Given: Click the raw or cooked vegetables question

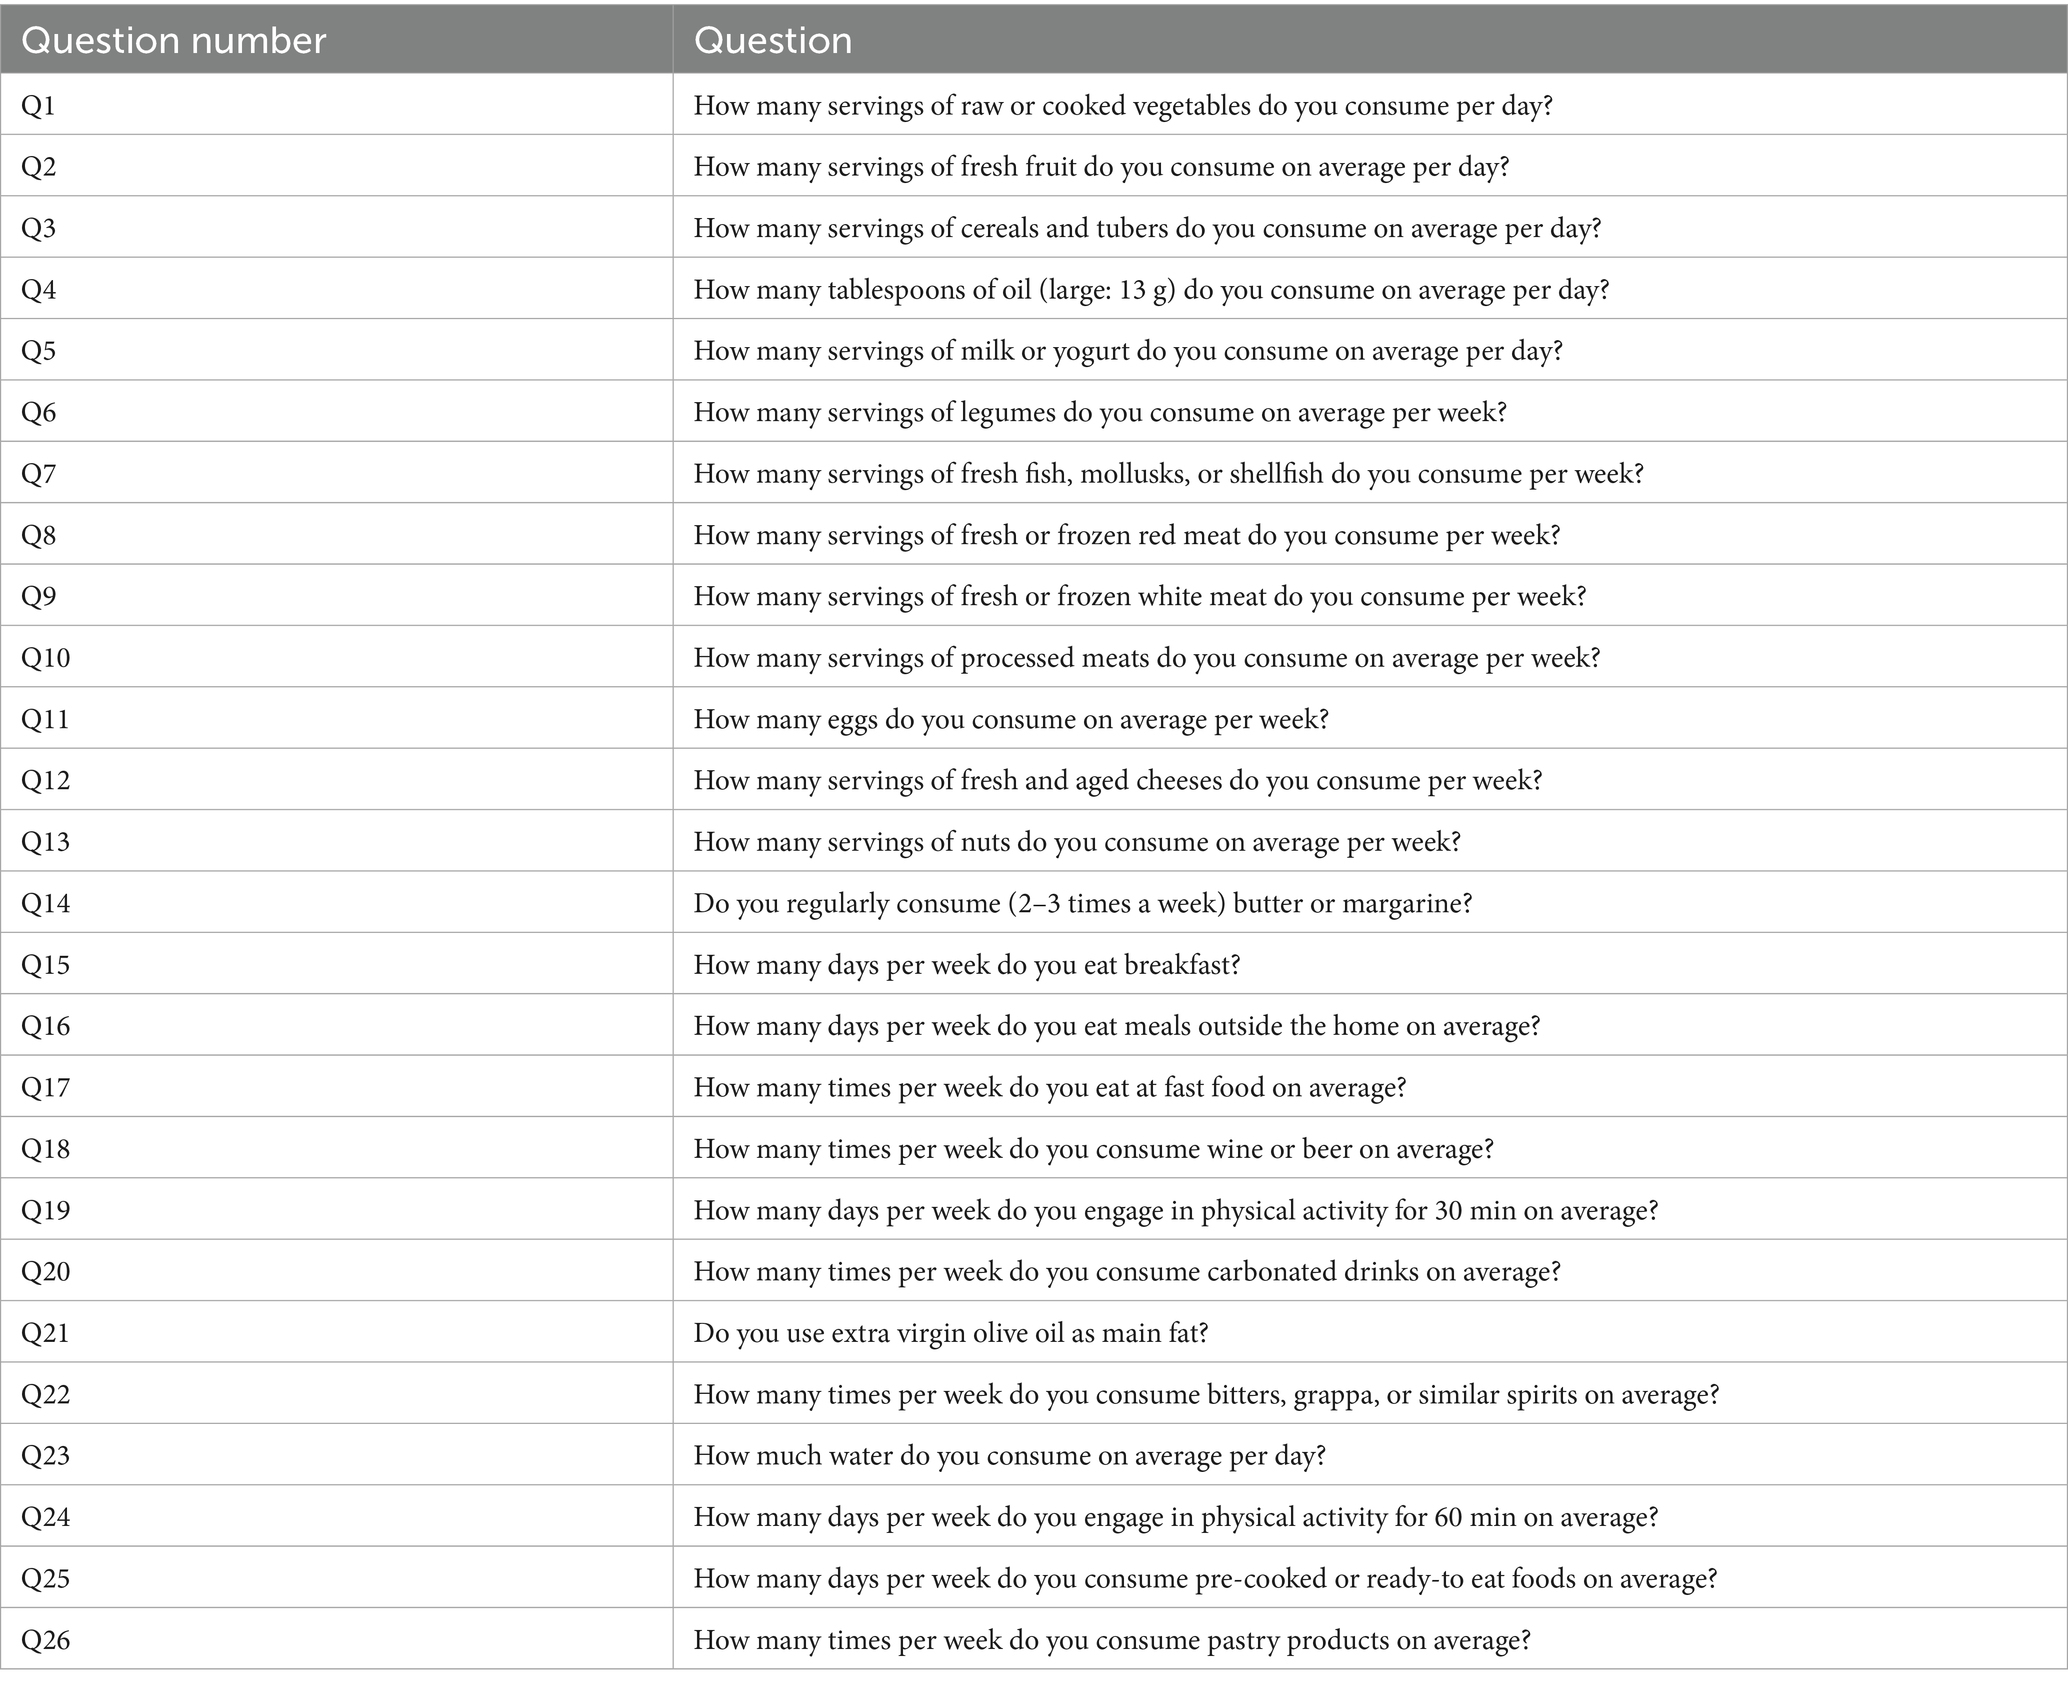Looking at the screenshot, I should tap(1122, 105).
